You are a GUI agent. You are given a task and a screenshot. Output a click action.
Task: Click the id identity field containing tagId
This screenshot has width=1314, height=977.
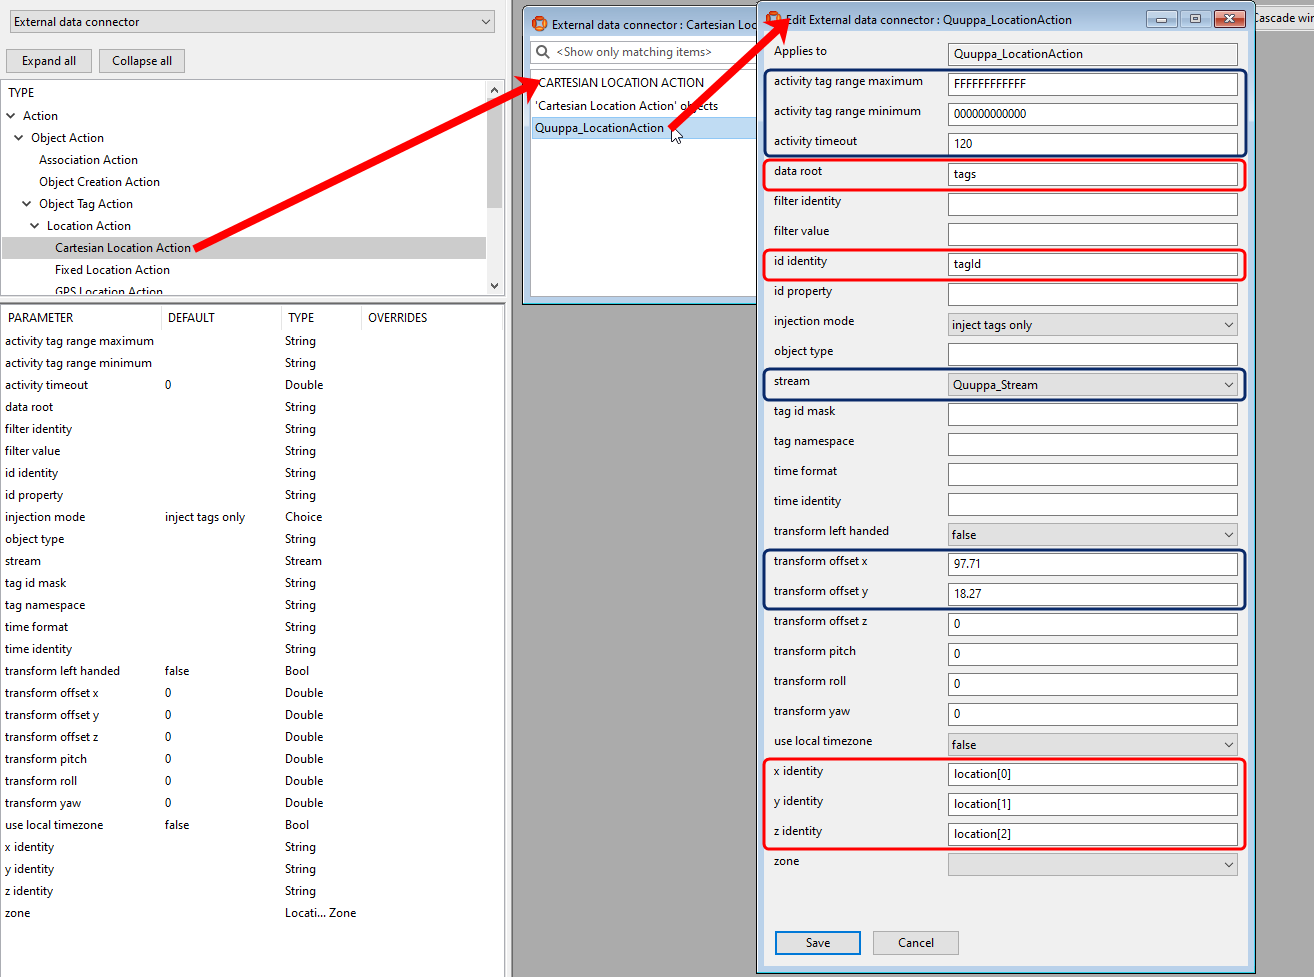[1092, 264]
